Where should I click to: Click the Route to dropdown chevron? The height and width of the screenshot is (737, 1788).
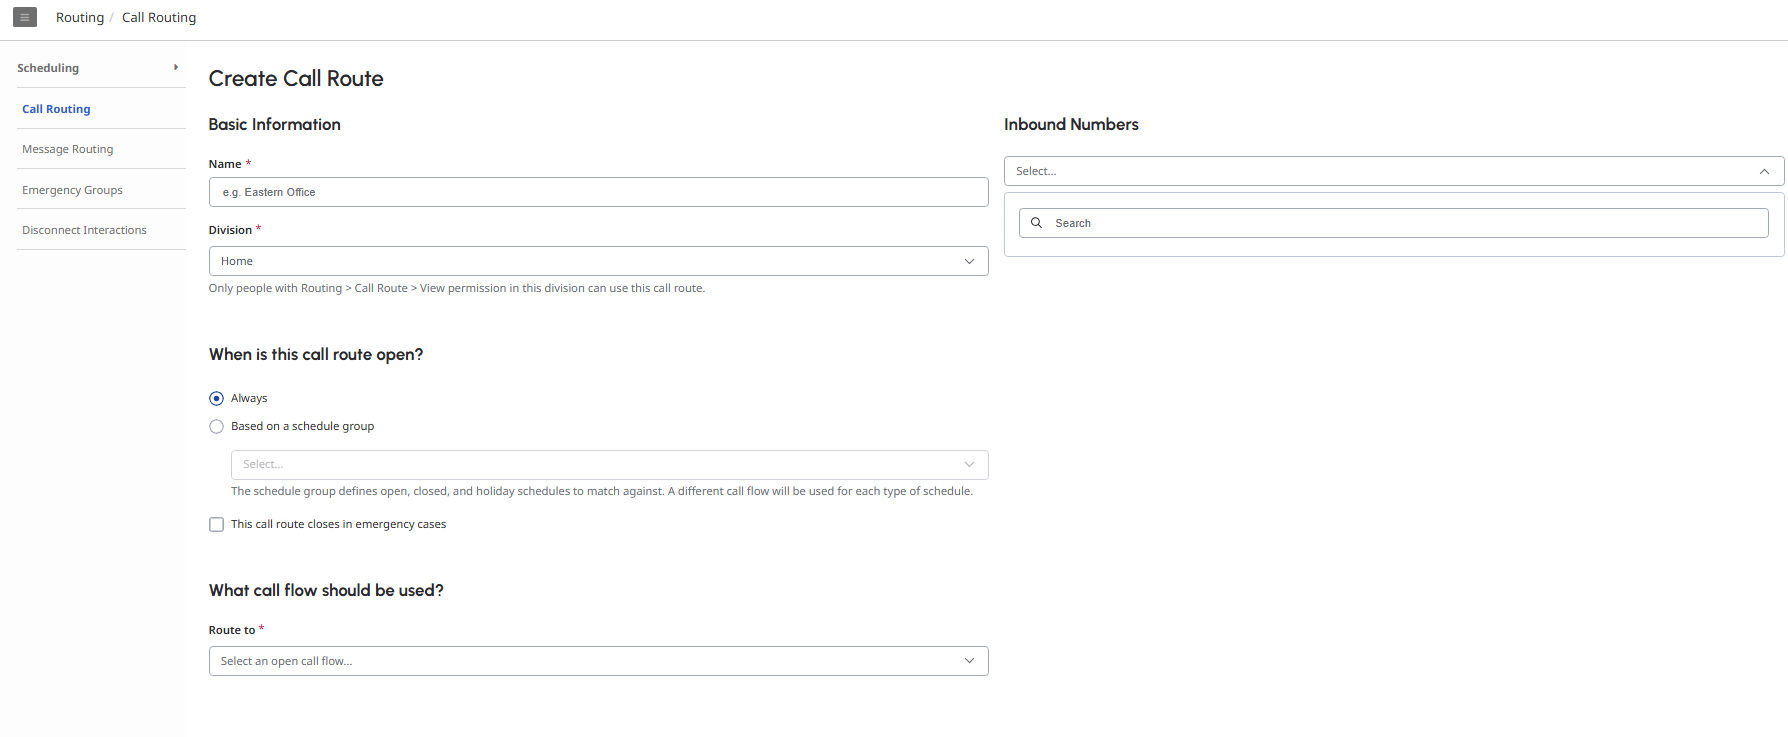coord(969,661)
